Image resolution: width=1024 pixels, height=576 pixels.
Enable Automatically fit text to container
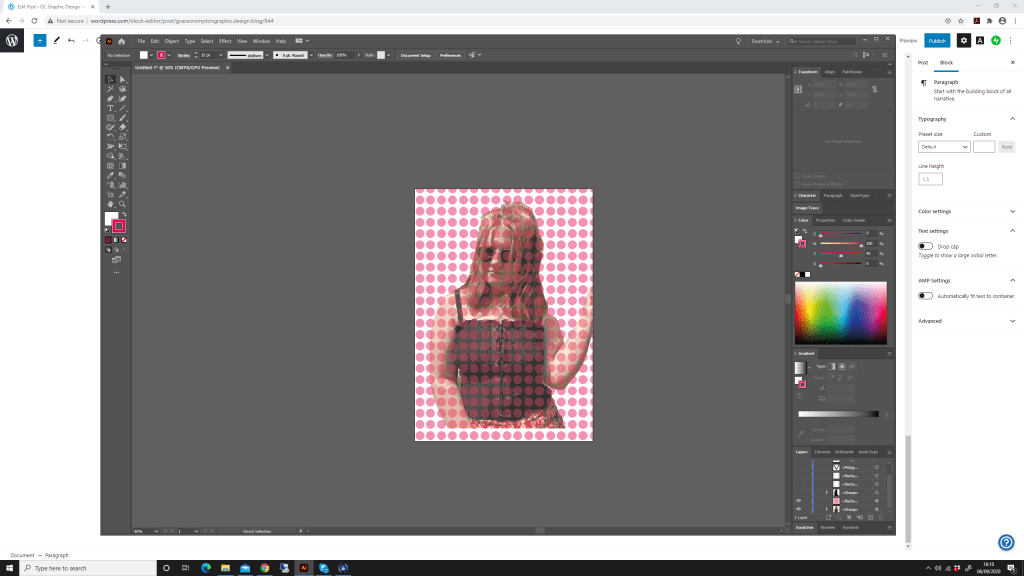pyautogui.click(x=925, y=296)
